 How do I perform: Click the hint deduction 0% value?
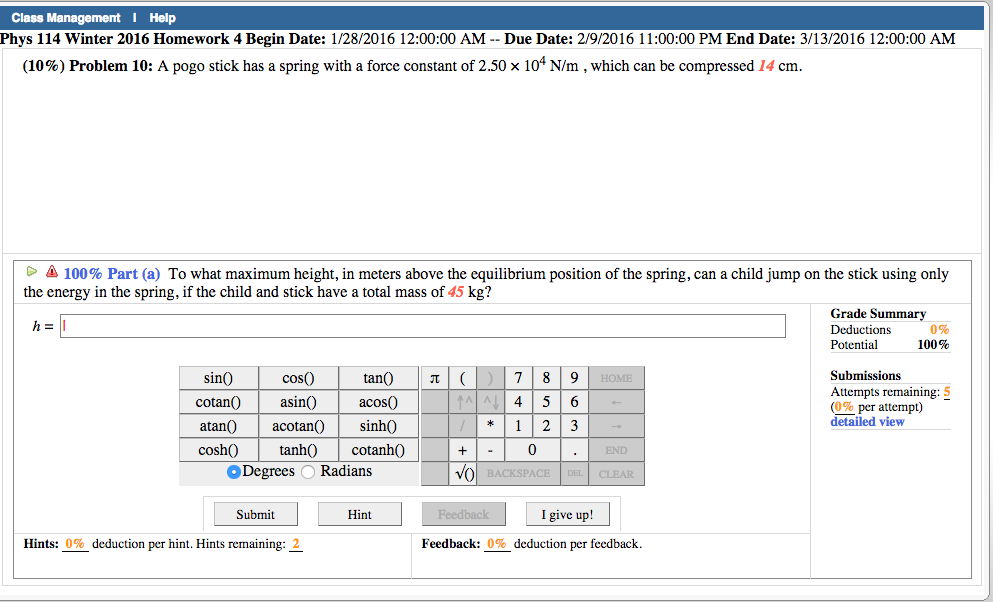tap(75, 544)
